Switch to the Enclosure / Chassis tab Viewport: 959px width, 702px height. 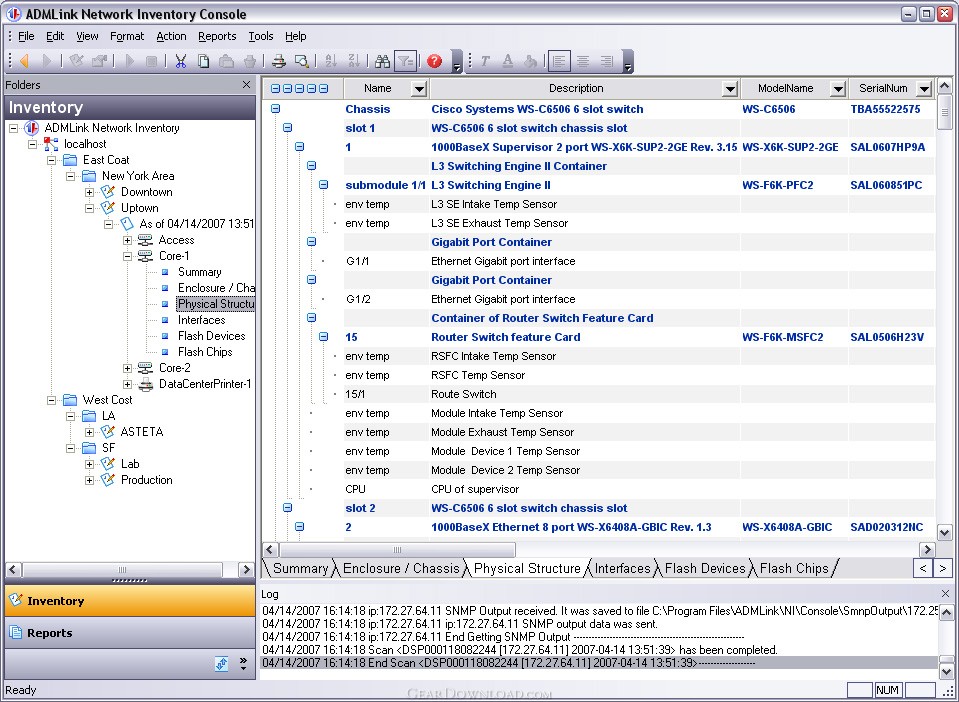(x=401, y=568)
